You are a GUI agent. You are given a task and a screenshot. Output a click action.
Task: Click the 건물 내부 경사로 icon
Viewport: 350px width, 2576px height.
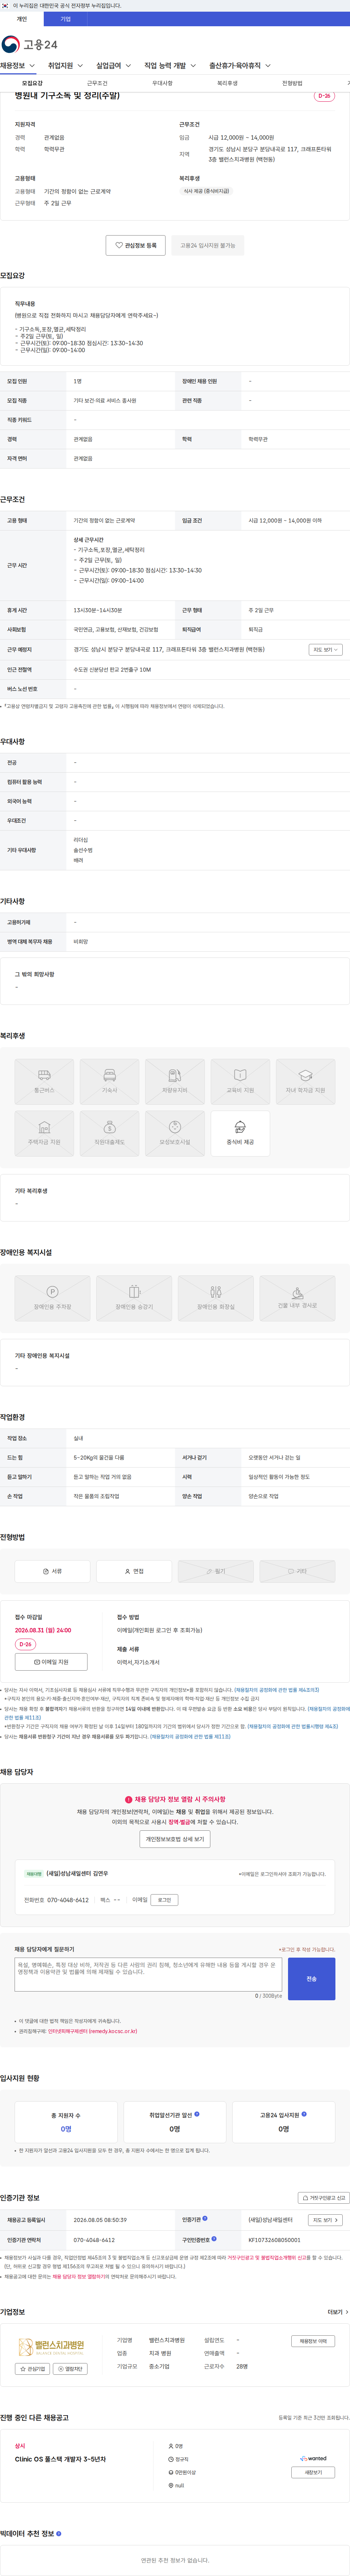(x=297, y=1298)
